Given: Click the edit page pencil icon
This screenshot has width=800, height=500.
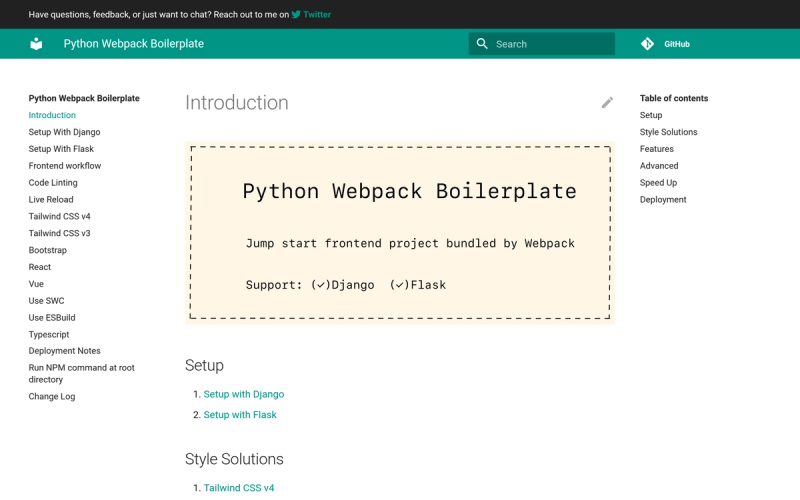Looking at the screenshot, I should click(x=607, y=103).
